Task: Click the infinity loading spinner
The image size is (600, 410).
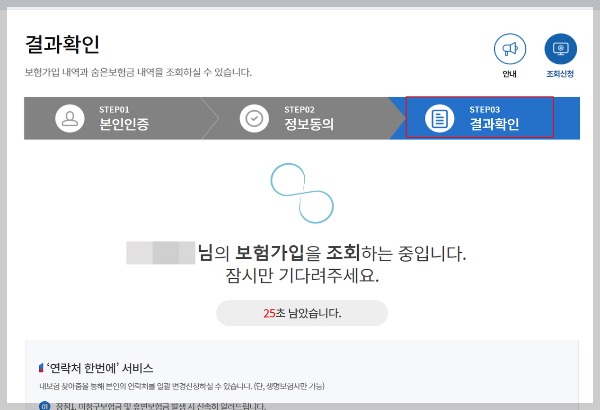Action: (x=302, y=193)
